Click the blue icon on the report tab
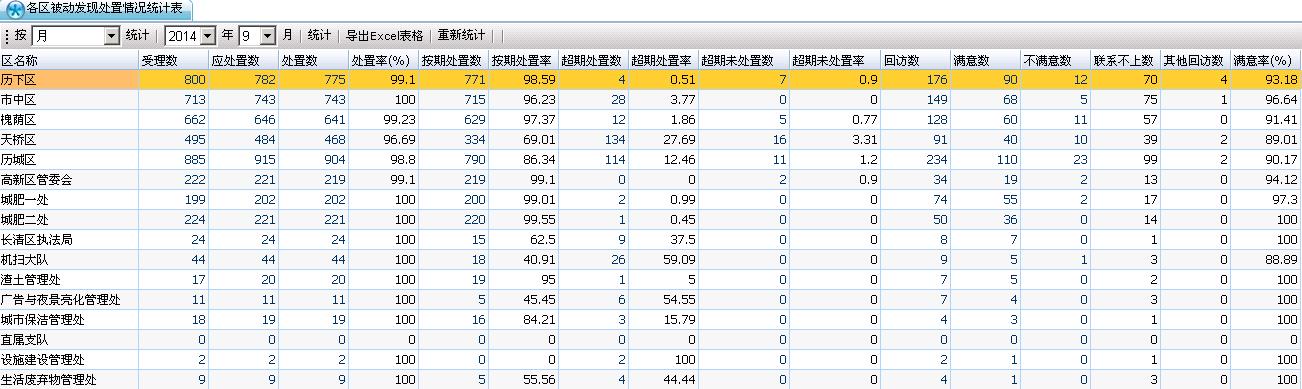The width and height of the screenshot is (1302, 389). [15, 10]
